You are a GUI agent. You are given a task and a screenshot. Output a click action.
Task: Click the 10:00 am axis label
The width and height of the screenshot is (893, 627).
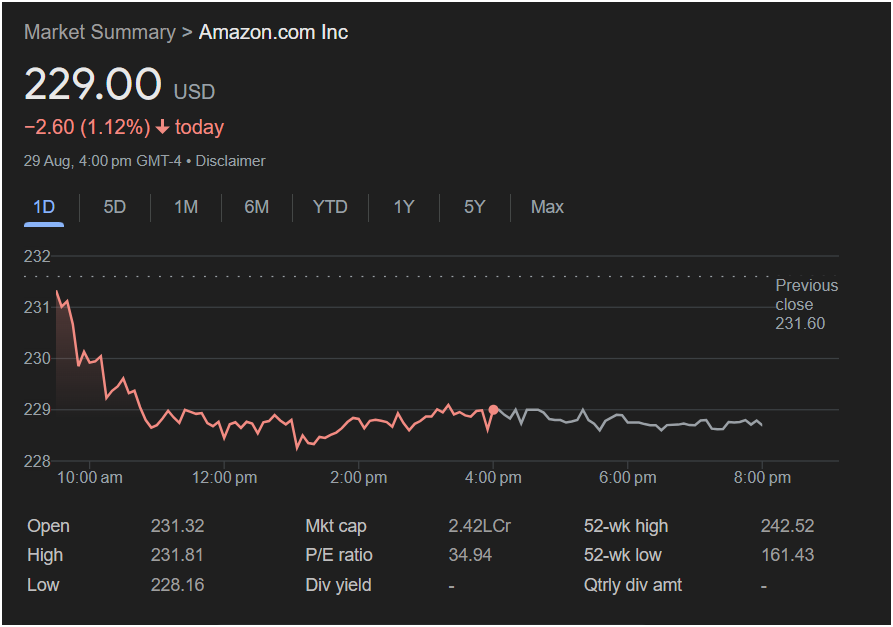[89, 477]
